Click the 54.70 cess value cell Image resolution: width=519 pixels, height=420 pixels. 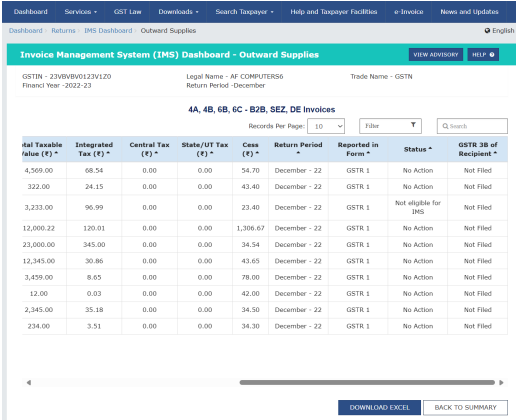pos(250,170)
